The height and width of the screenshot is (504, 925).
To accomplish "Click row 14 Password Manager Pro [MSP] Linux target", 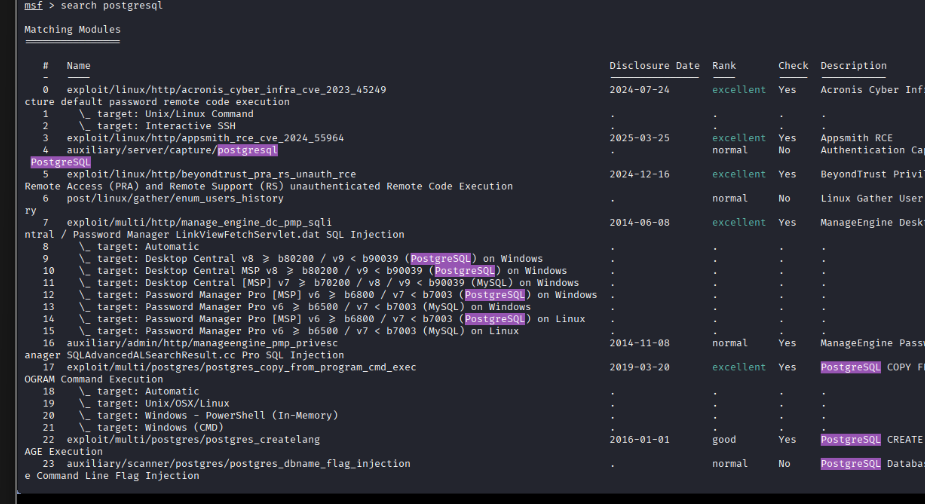I will click(x=332, y=319).
